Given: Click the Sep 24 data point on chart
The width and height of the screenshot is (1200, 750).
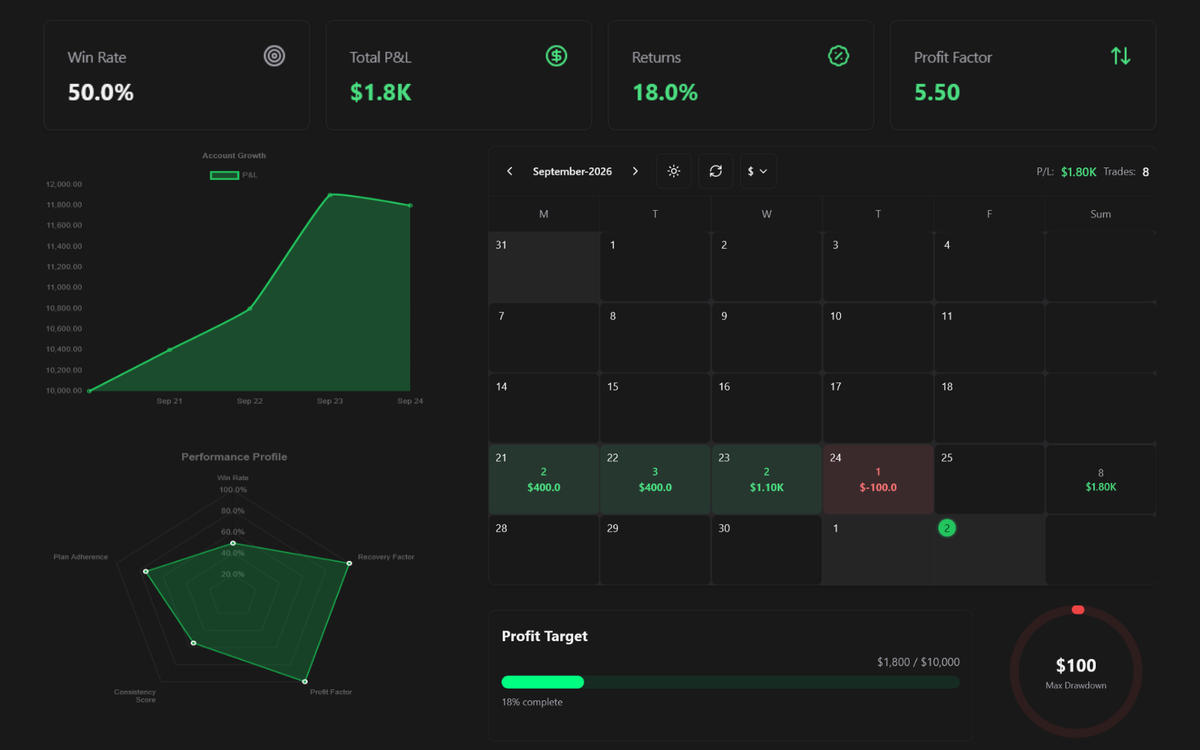Looking at the screenshot, I should (410, 205).
